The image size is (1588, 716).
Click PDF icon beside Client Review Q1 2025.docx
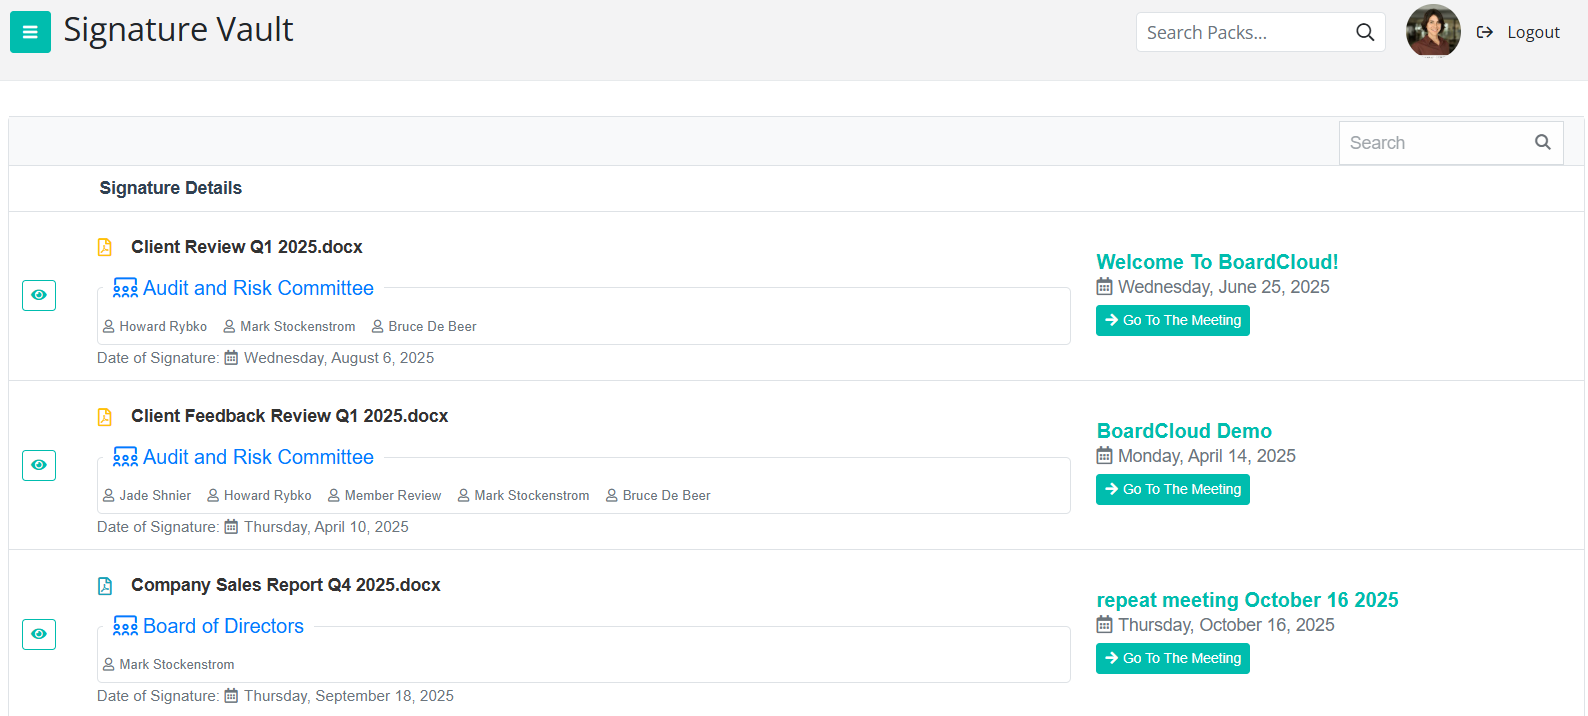[x=105, y=247]
